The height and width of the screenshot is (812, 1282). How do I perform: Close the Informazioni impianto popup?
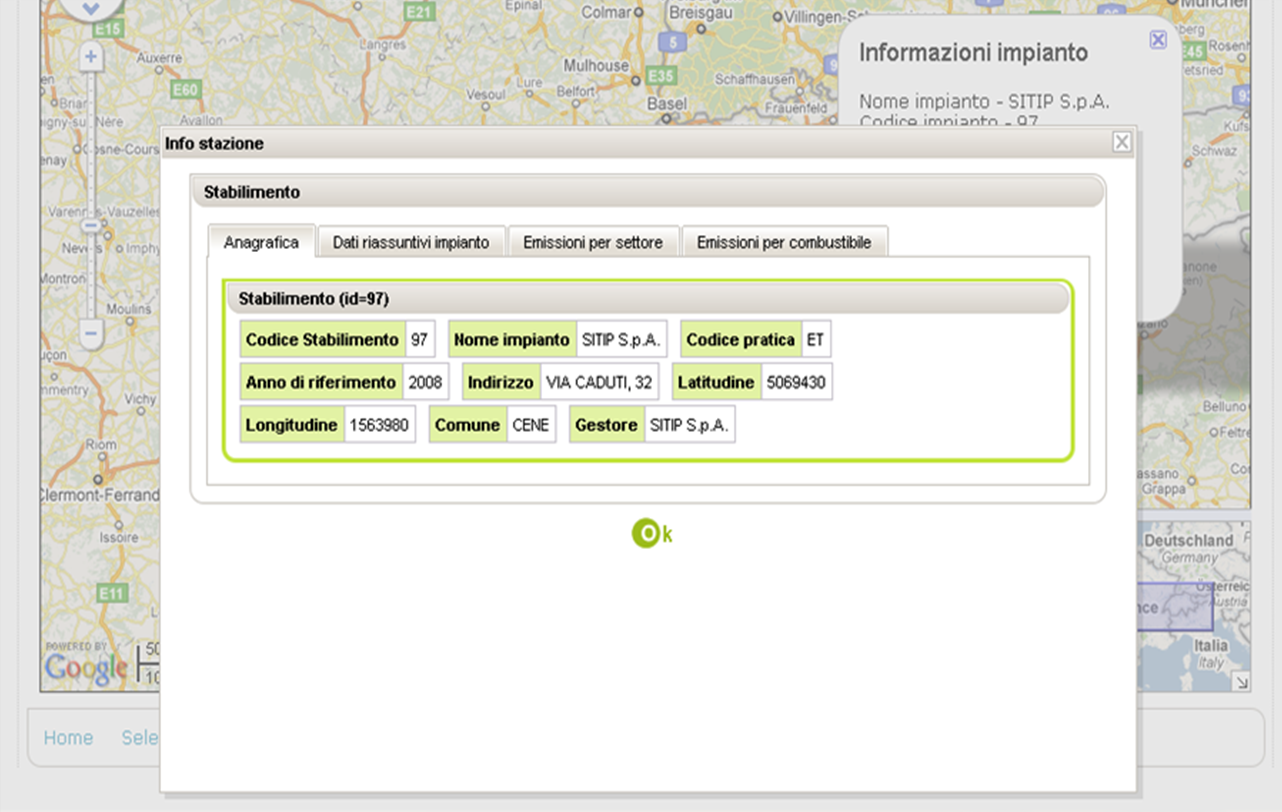coord(1158,39)
